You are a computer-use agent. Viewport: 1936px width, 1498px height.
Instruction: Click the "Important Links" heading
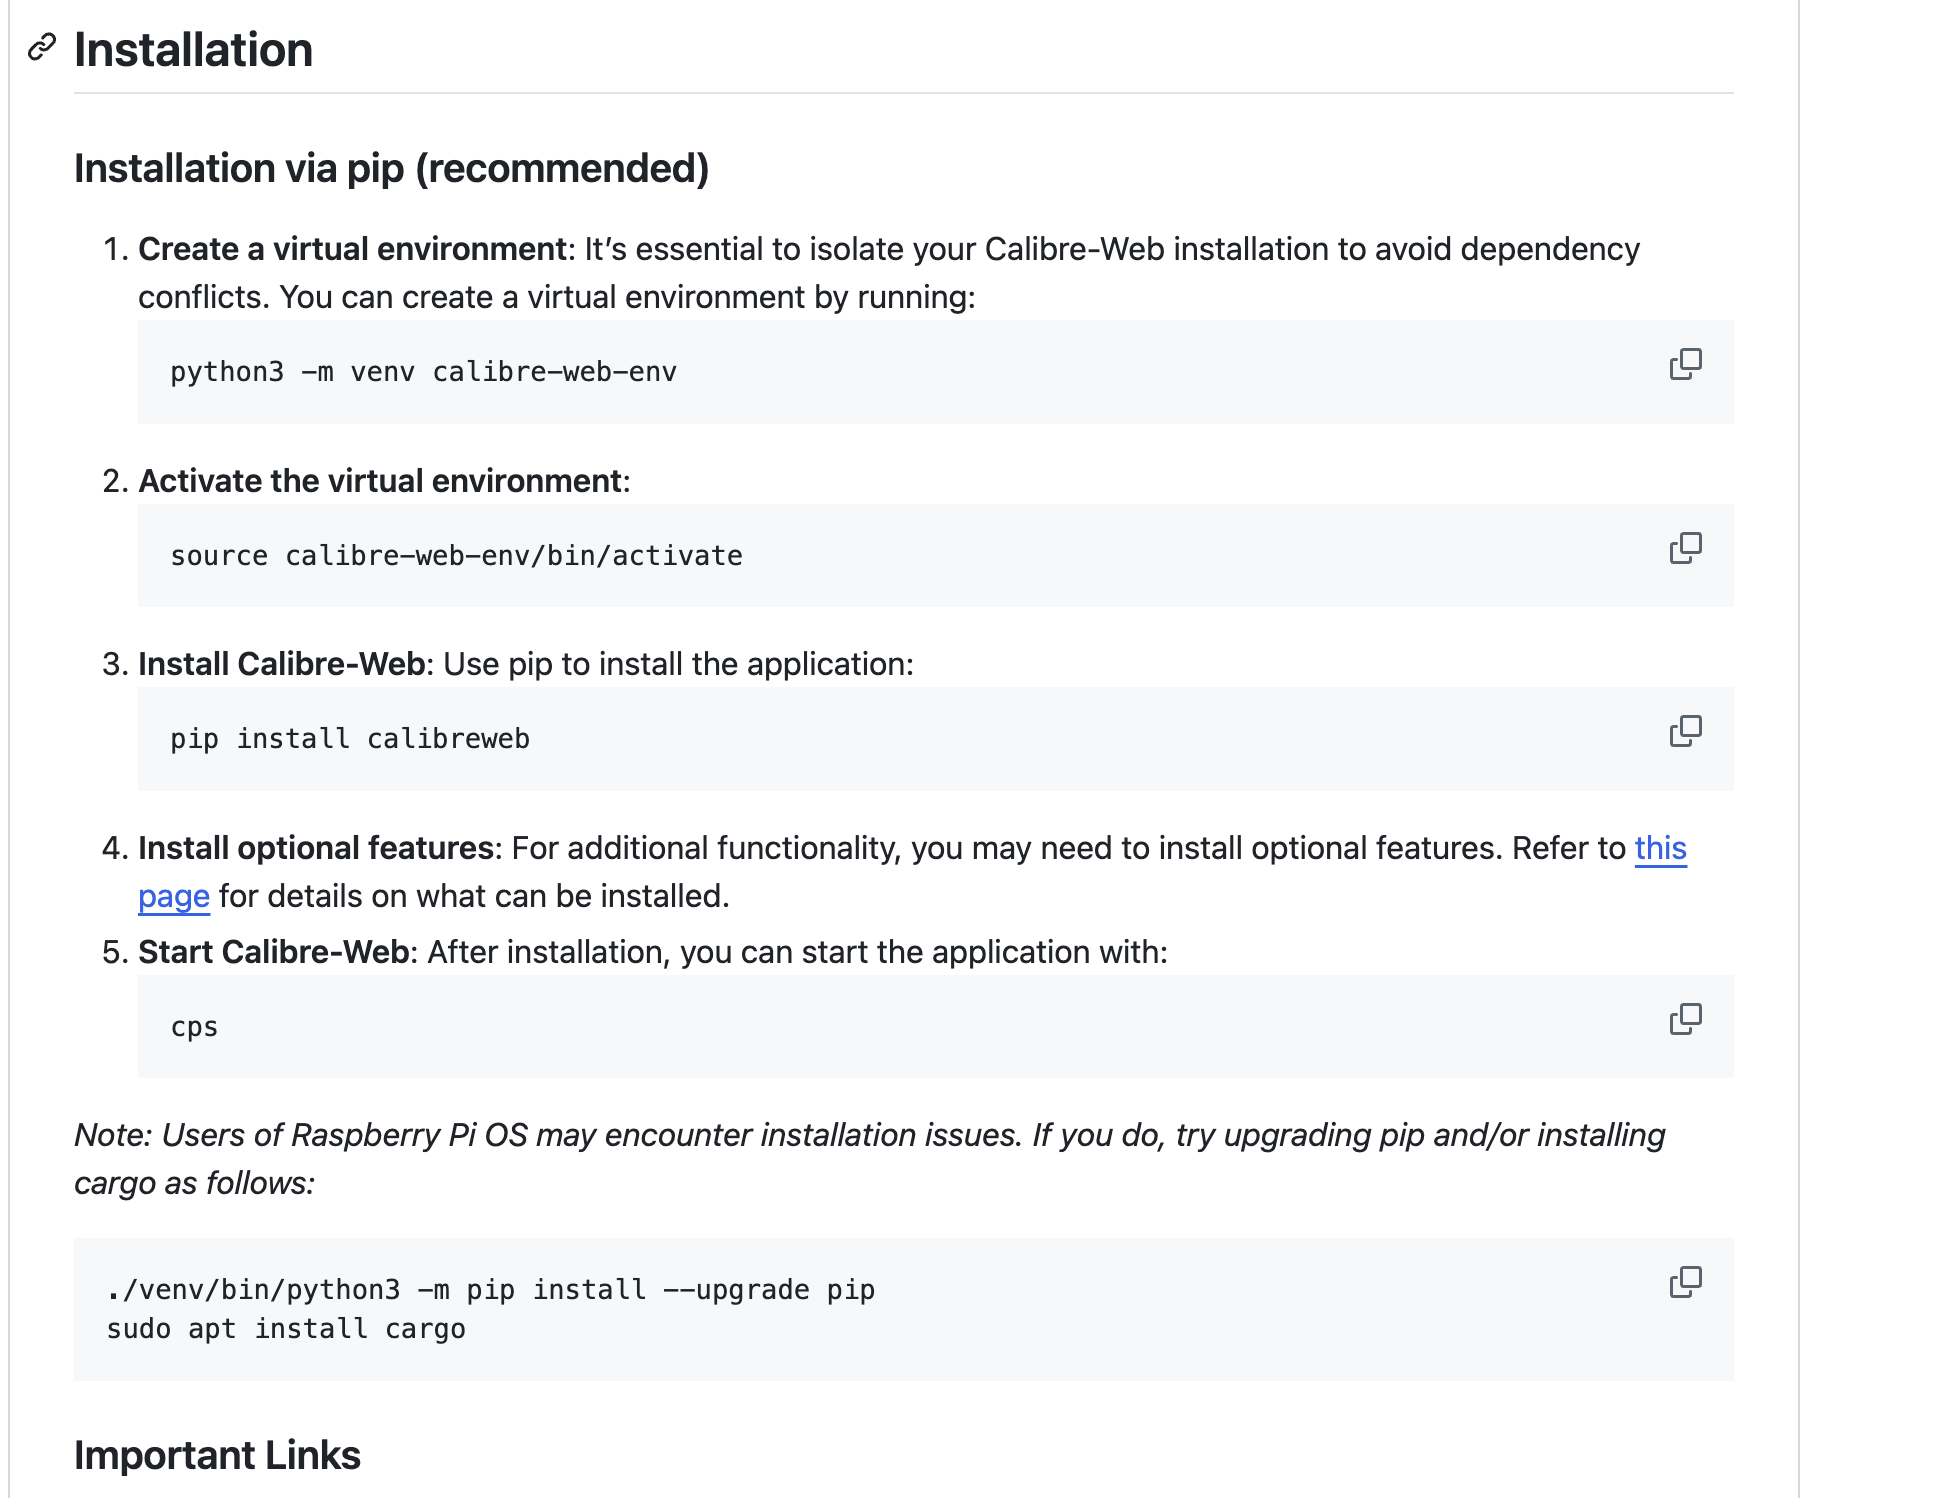217,1455
